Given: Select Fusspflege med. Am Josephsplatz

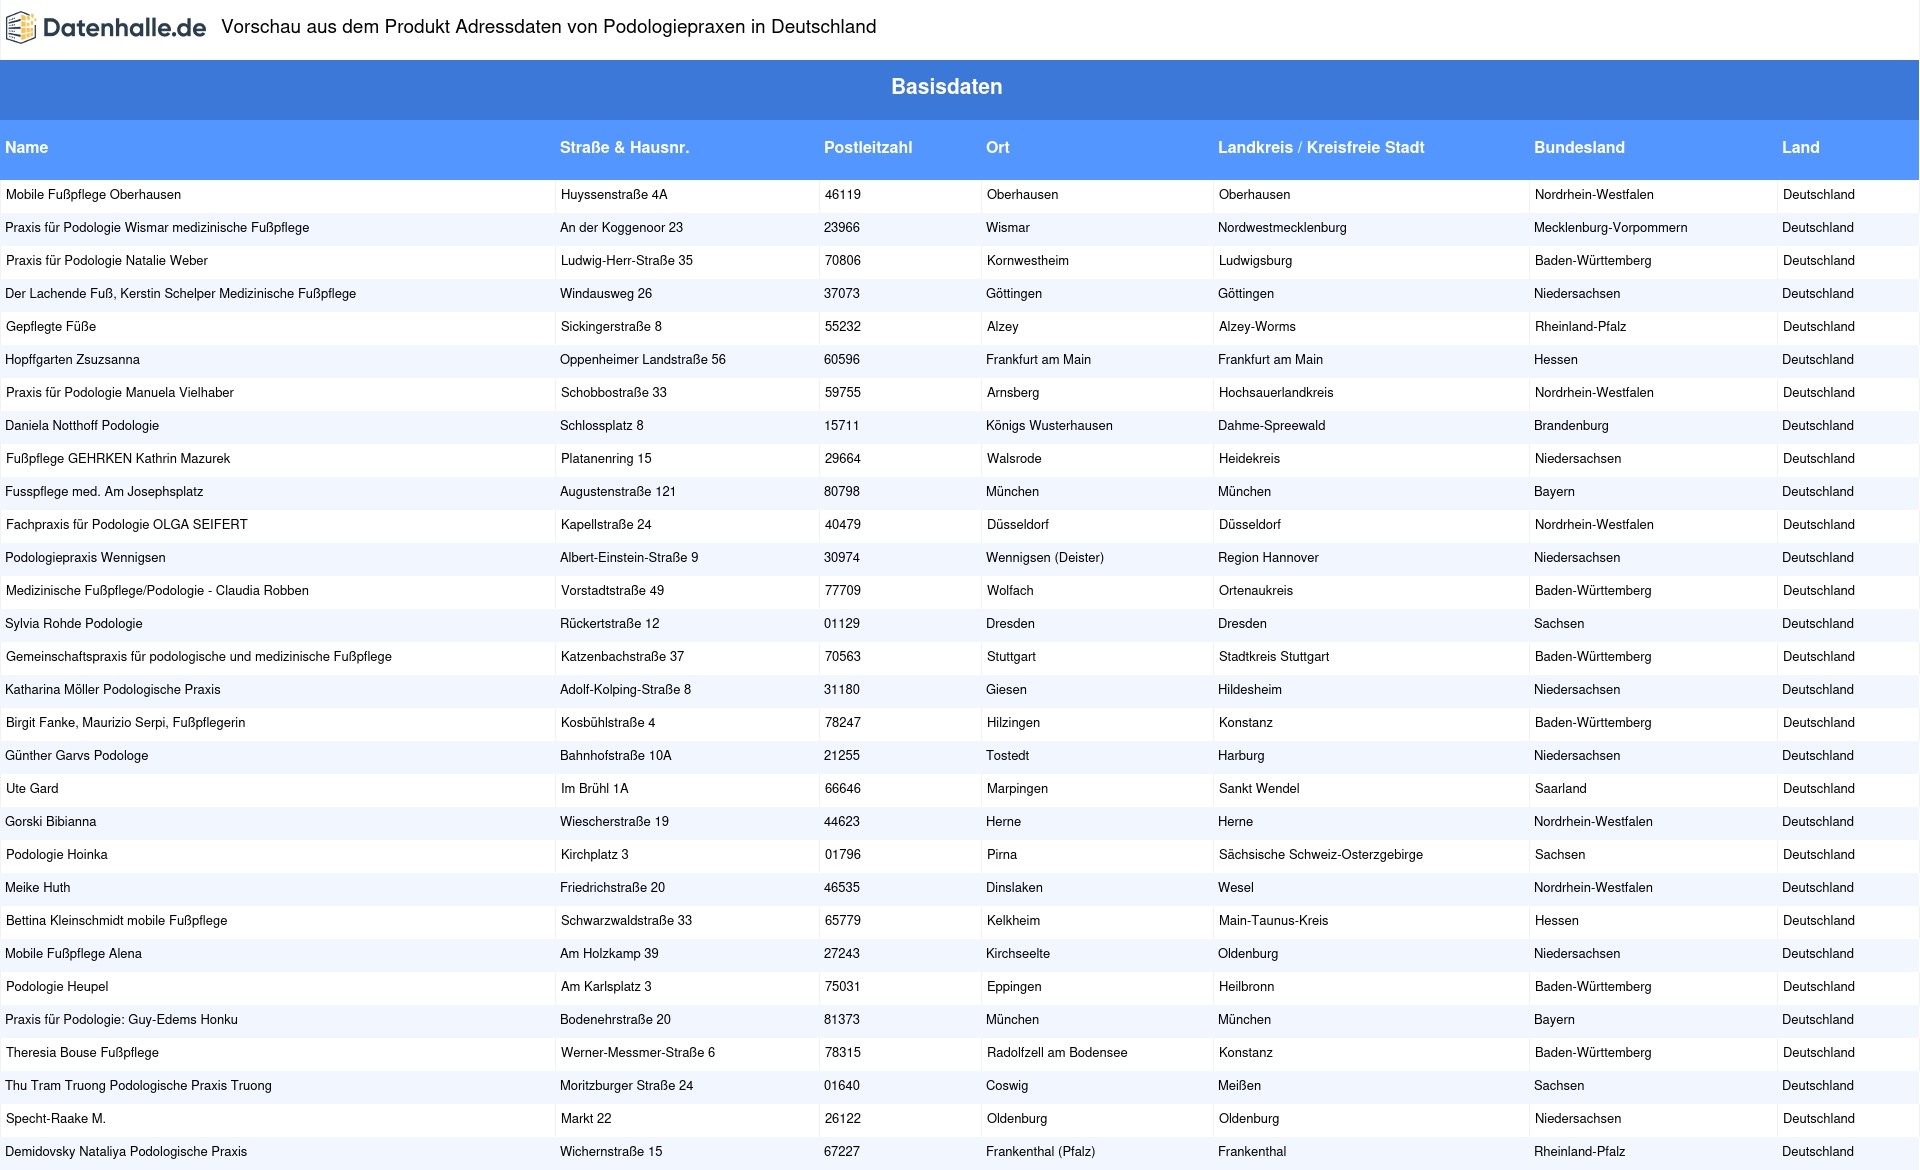Looking at the screenshot, I should [104, 492].
